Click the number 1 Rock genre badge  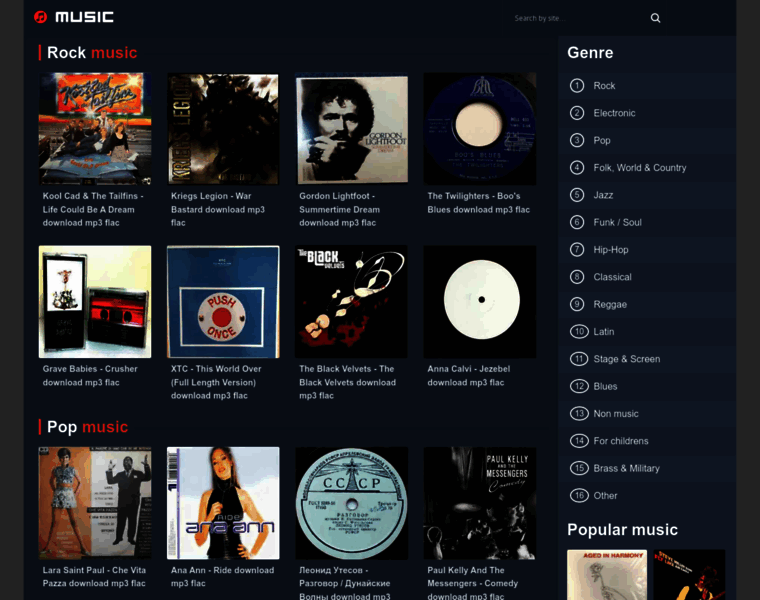tap(577, 86)
